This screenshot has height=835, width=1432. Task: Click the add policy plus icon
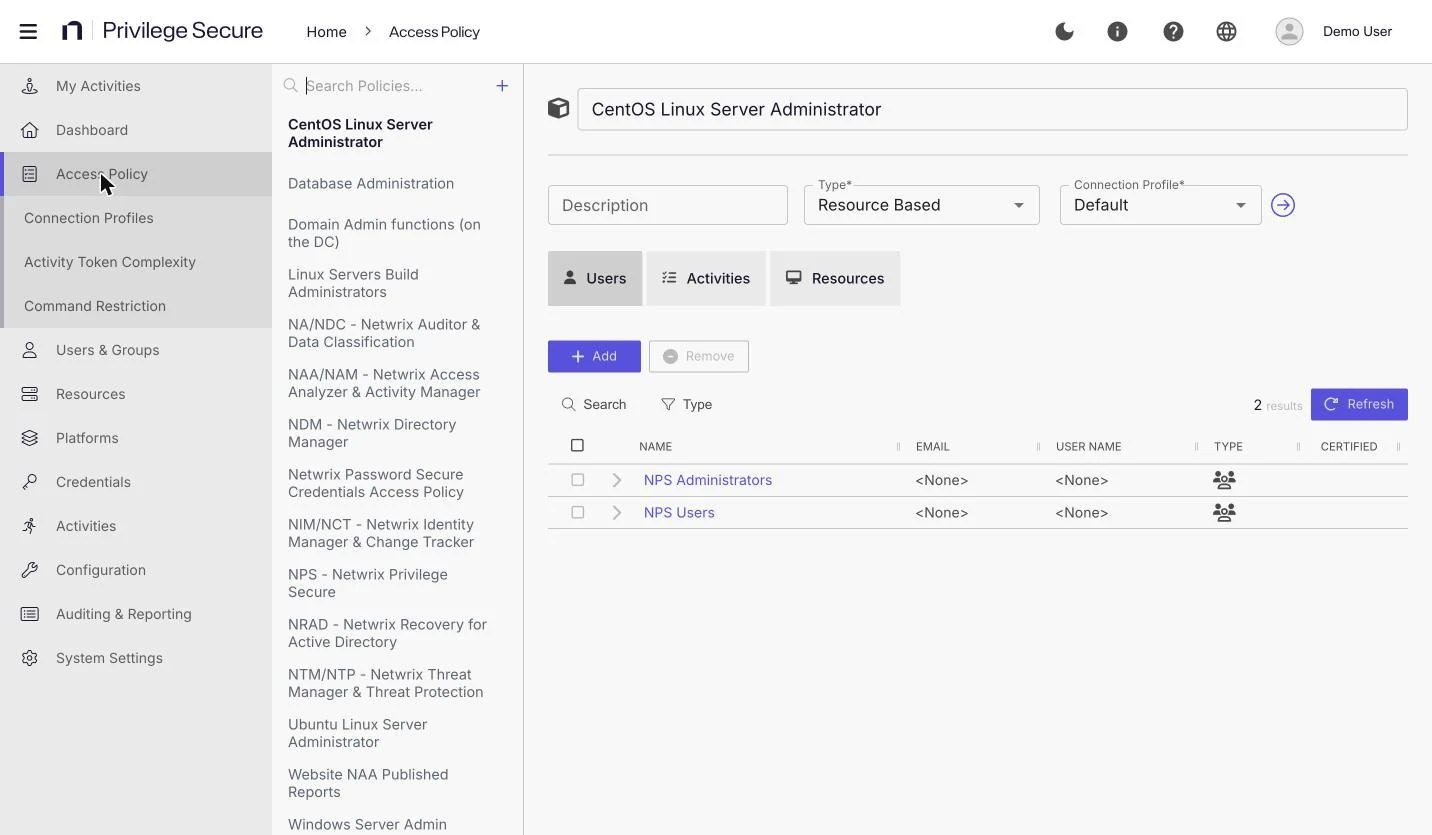pyautogui.click(x=502, y=86)
